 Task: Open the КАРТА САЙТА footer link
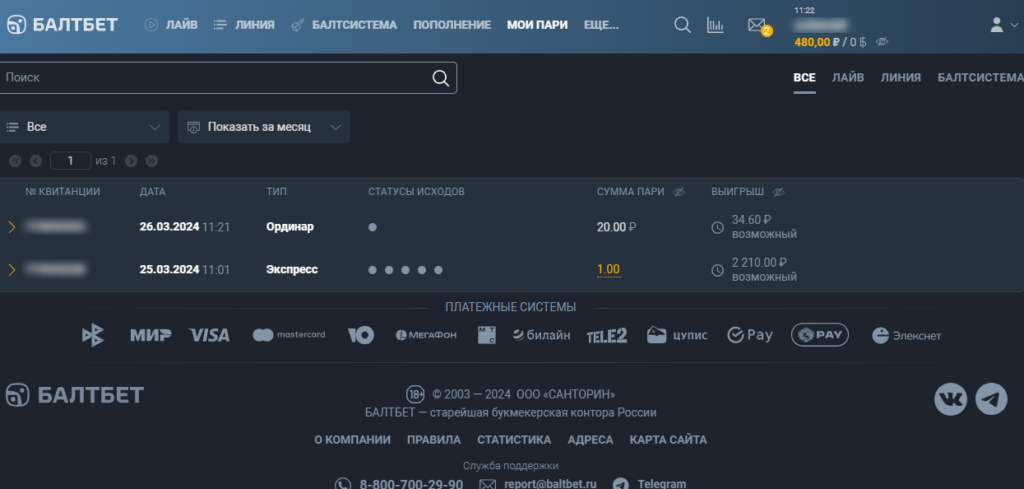(668, 440)
